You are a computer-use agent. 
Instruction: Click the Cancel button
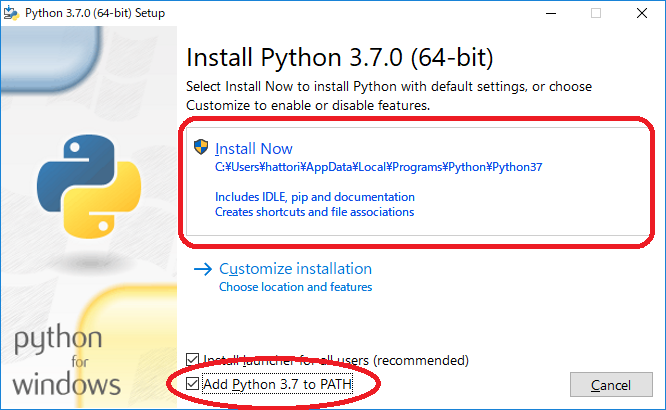pyautogui.click(x=611, y=385)
